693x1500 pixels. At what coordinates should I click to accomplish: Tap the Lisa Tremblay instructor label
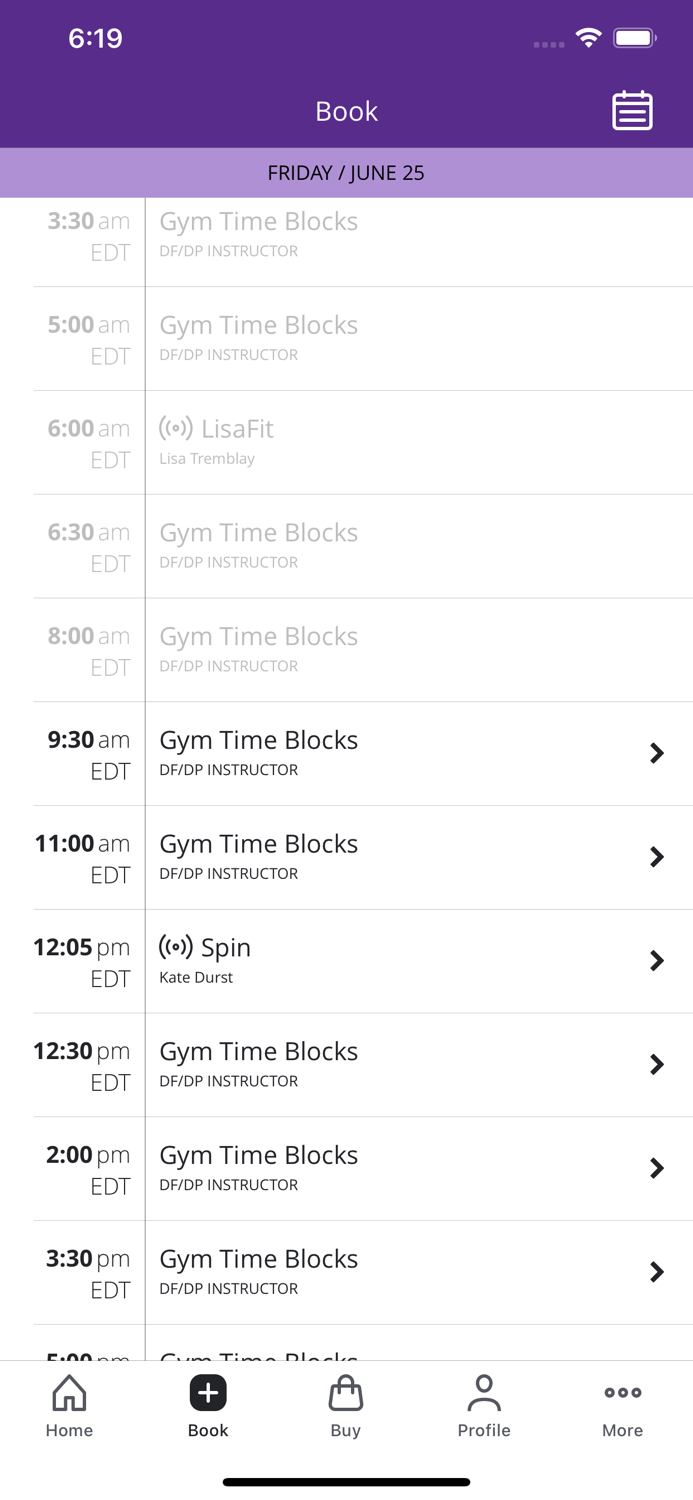pos(207,459)
